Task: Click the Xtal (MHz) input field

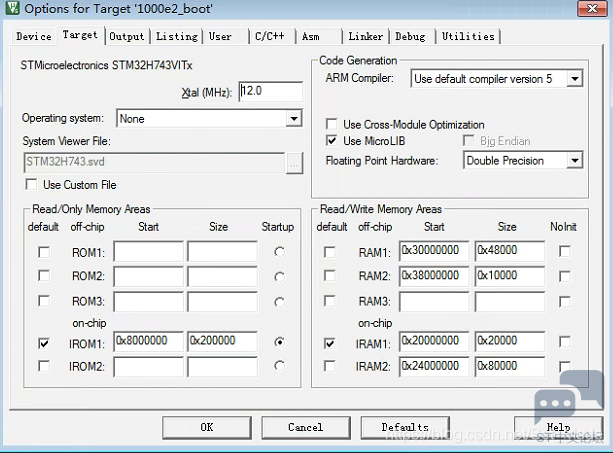Action: pos(271,91)
